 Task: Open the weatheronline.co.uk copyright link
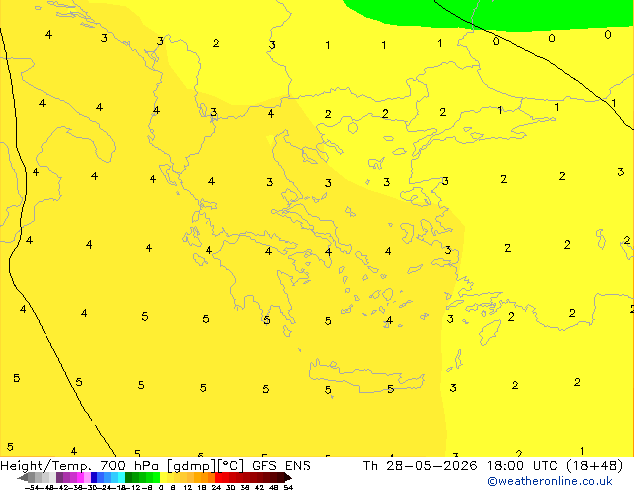pos(550,481)
